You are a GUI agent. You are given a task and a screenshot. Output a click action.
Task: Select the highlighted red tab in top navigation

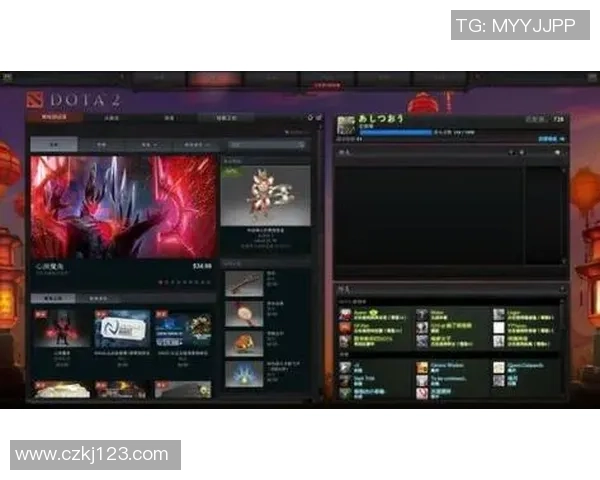(x=214, y=78)
